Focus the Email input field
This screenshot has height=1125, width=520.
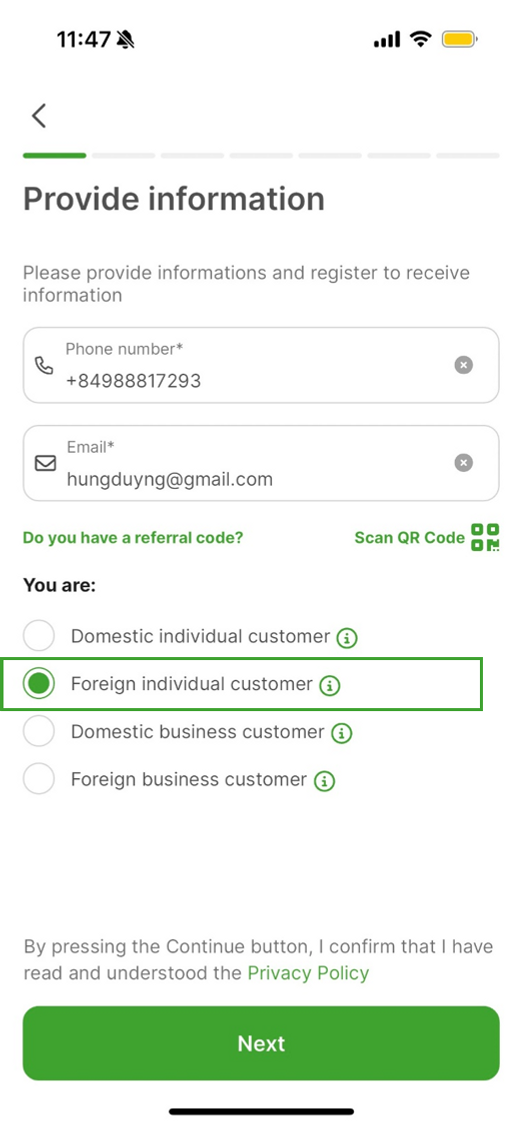pyautogui.click(x=261, y=463)
